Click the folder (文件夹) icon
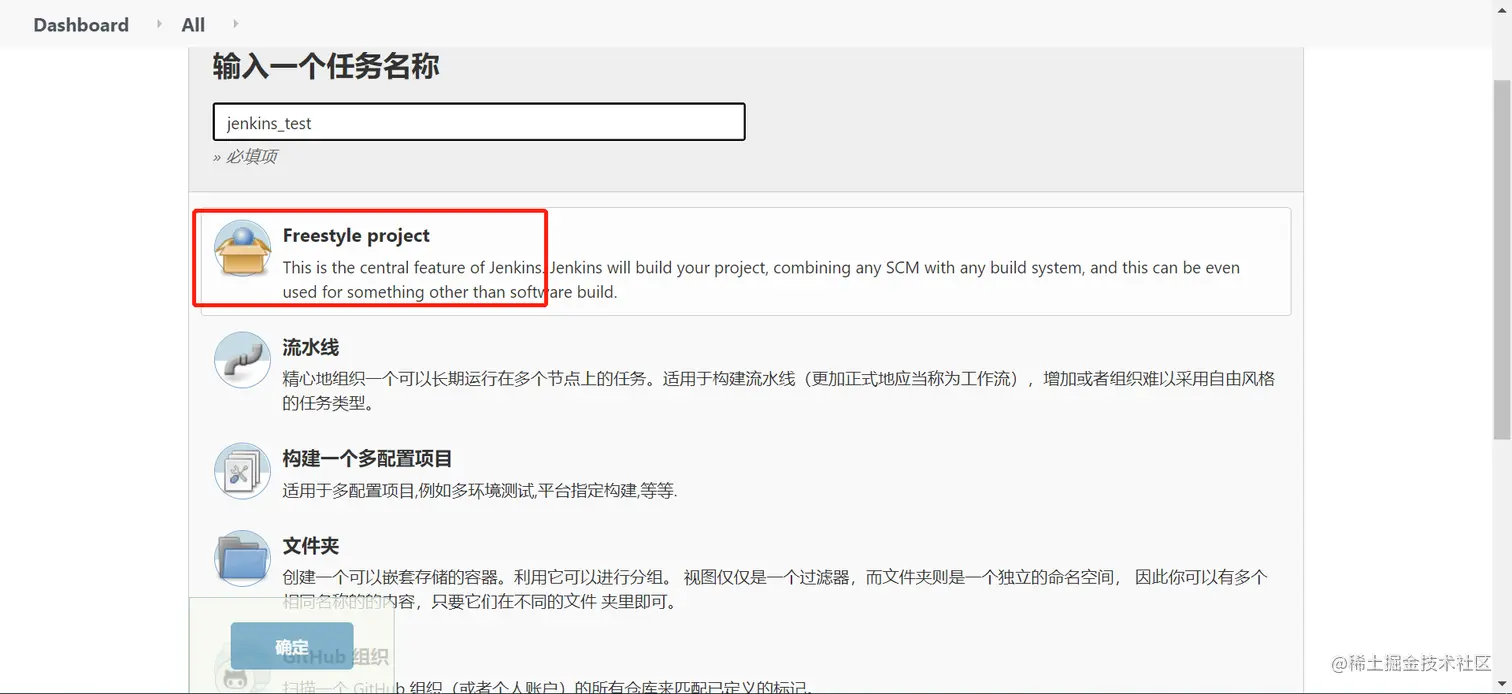The image size is (1512, 694). pyautogui.click(x=242, y=558)
